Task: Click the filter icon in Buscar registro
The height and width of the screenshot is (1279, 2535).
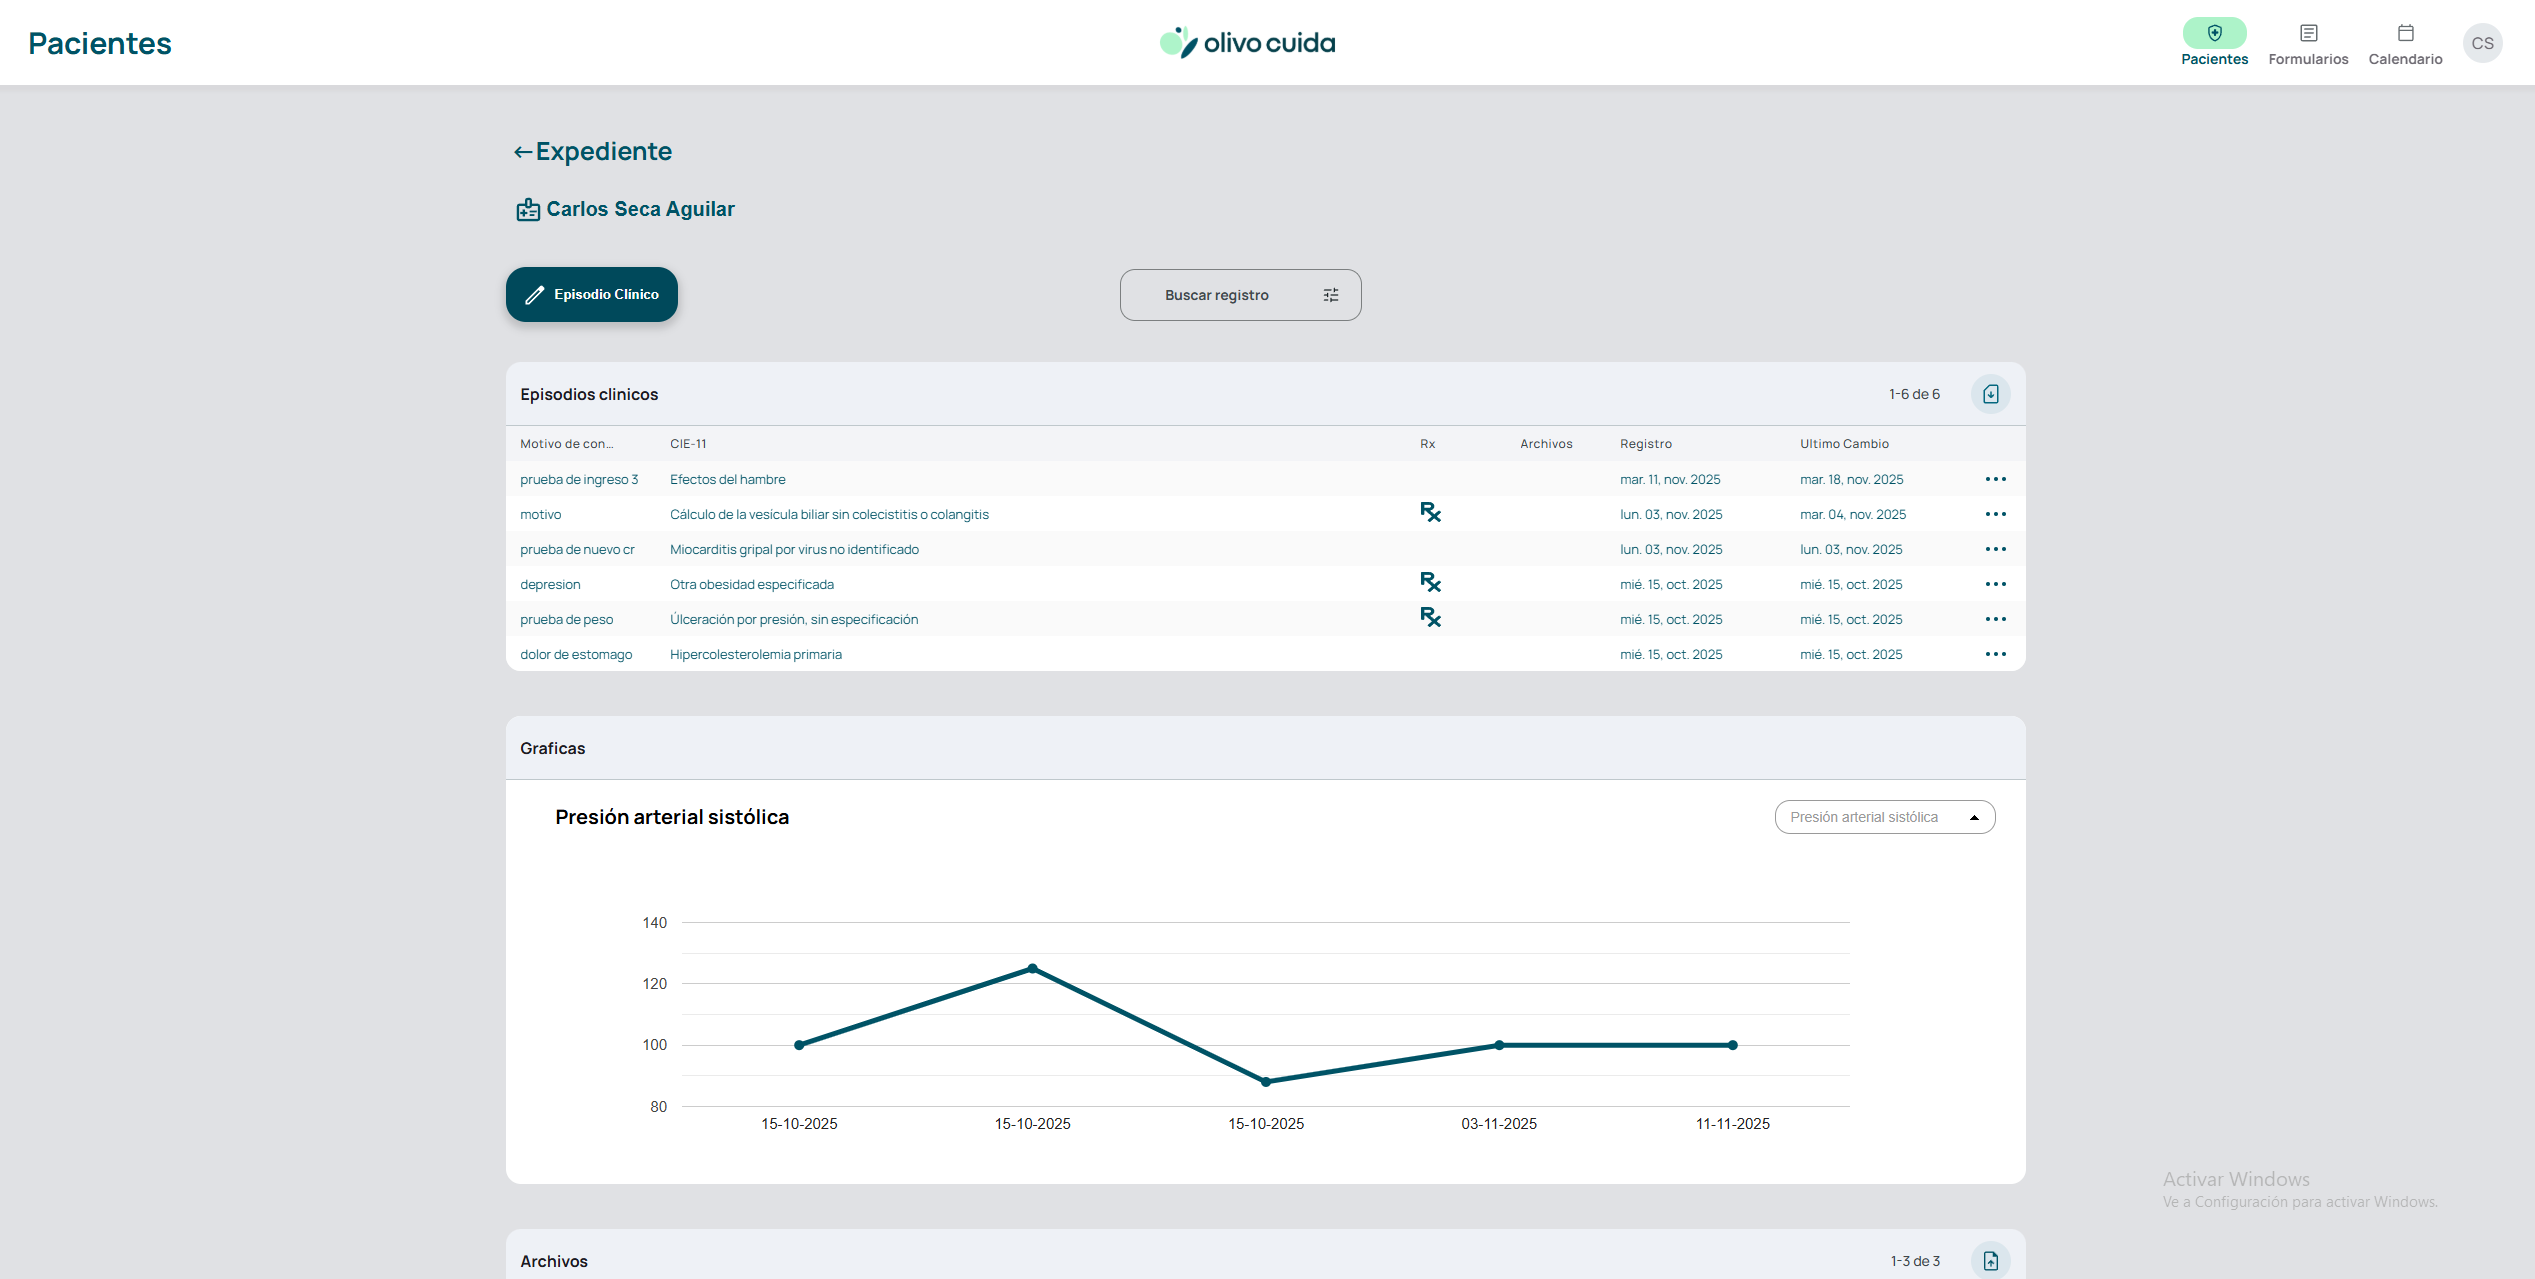Action: pyautogui.click(x=1331, y=295)
